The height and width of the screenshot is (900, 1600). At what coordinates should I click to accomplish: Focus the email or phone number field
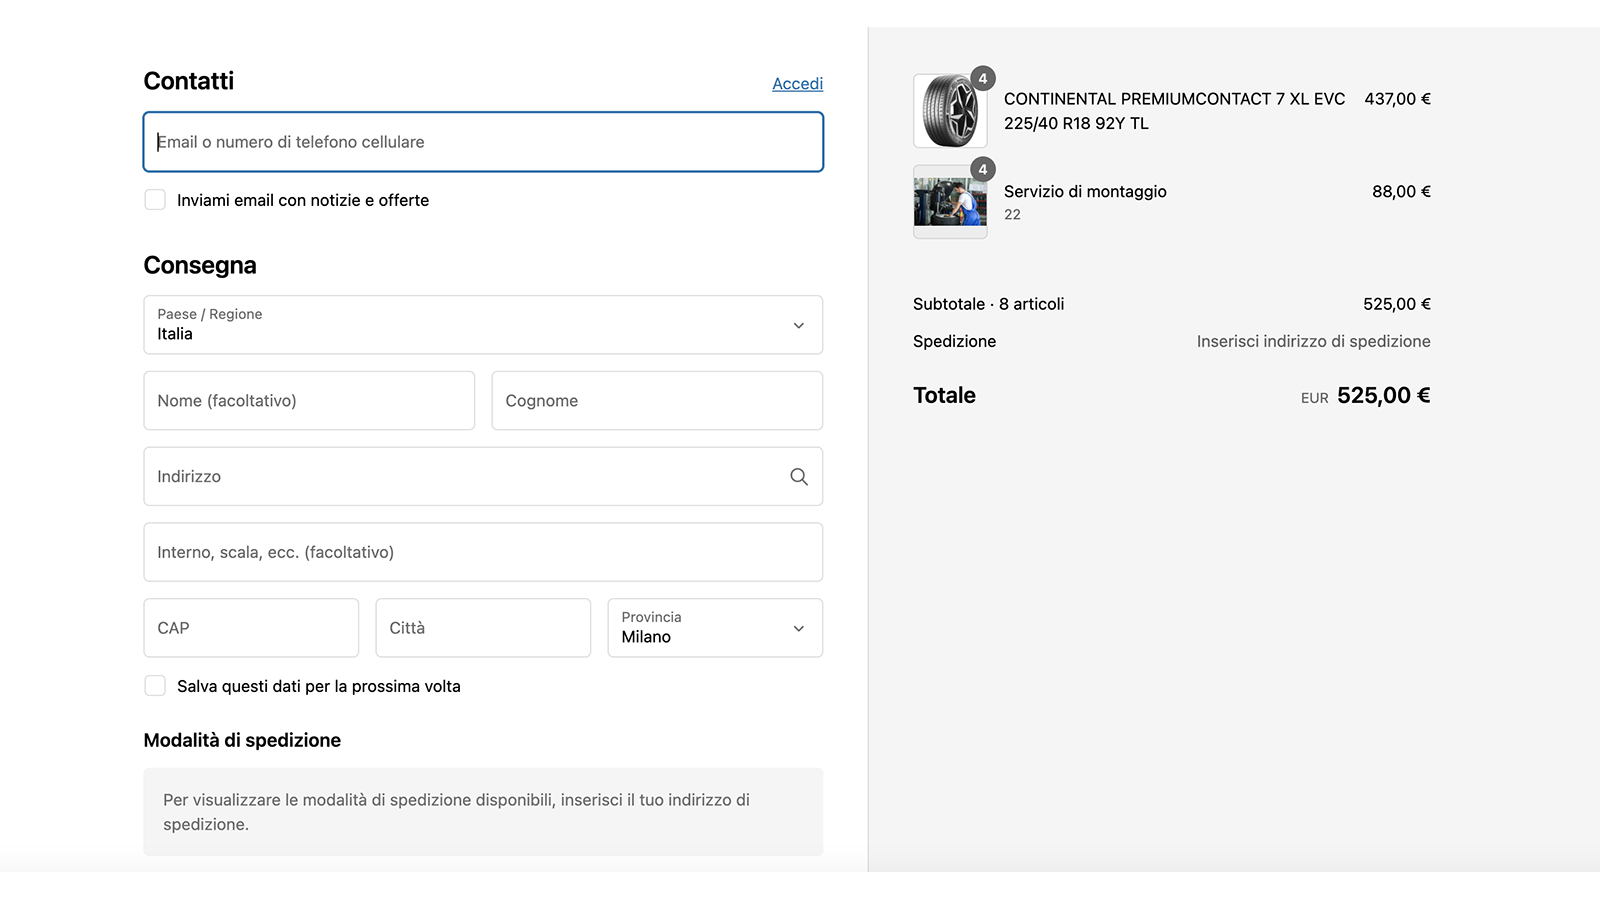pos(483,142)
